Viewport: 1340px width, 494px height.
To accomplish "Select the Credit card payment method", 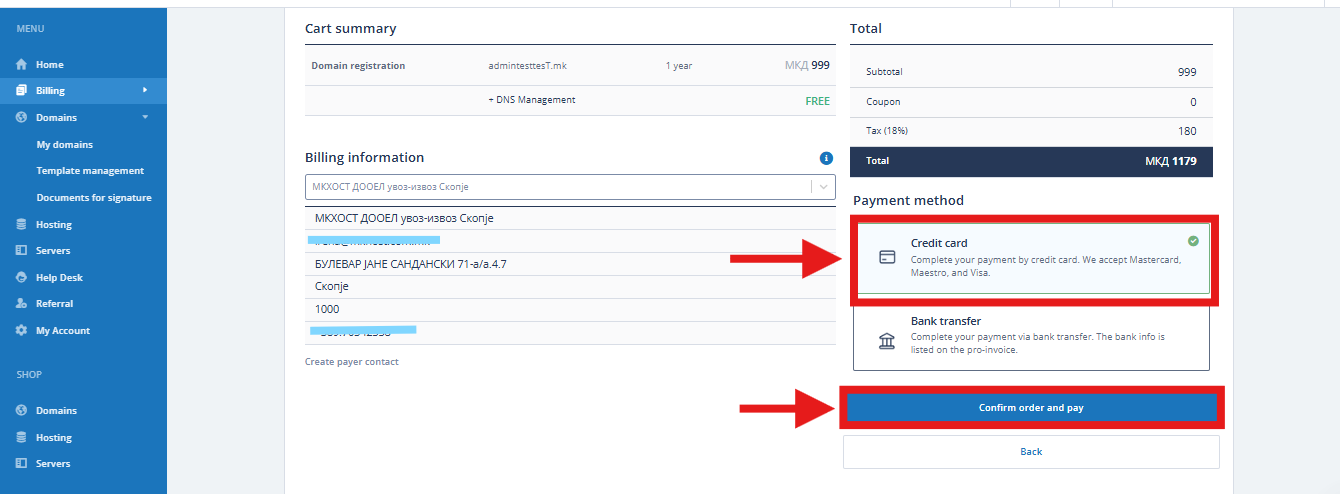I will tap(1031, 258).
